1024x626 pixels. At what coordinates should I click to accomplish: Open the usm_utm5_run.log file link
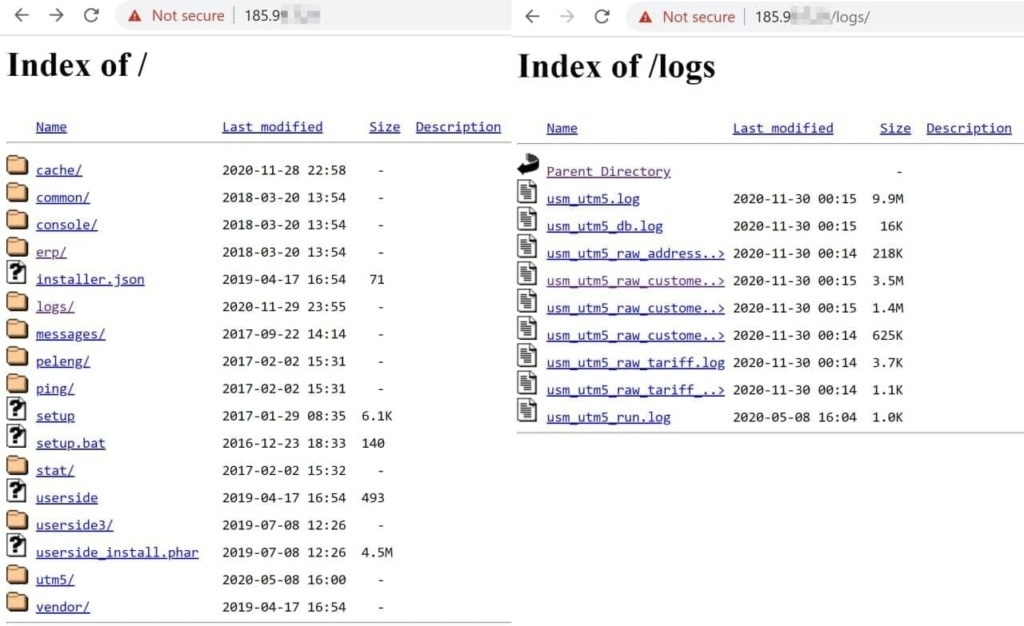tap(609, 418)
